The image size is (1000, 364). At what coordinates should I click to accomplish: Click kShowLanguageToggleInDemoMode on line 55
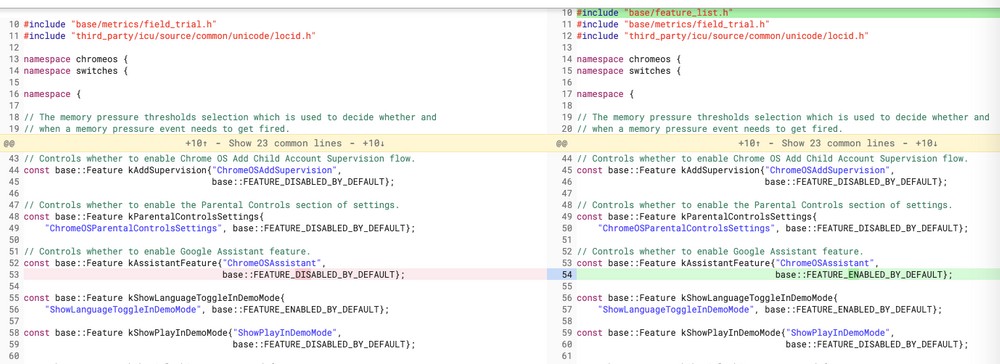(204, 298)
